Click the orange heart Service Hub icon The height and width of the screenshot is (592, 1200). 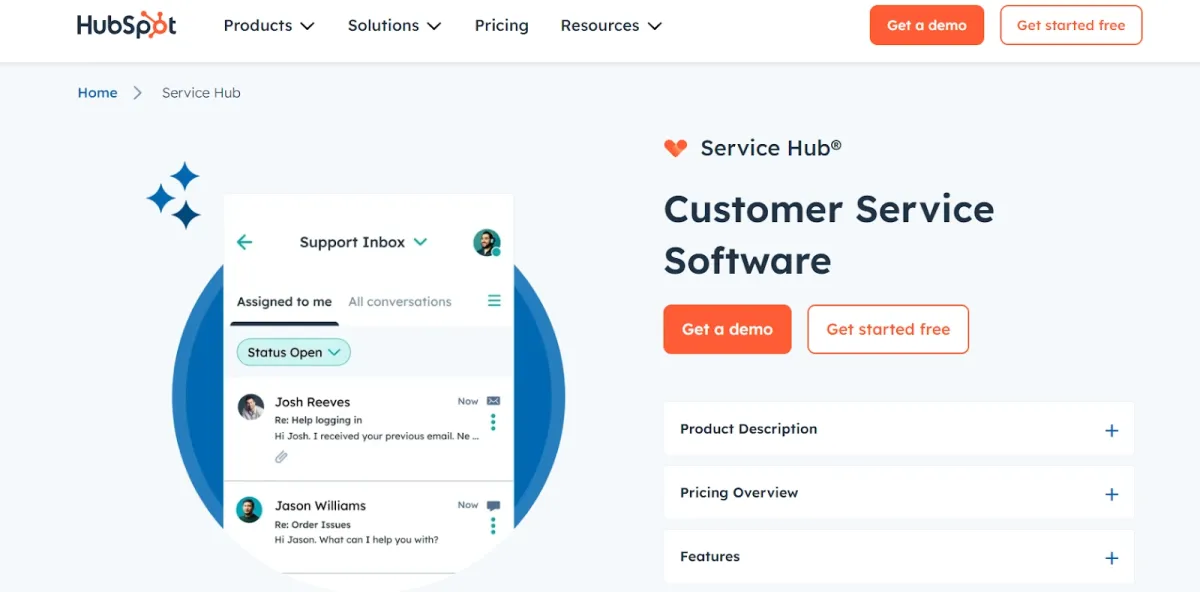676,148
